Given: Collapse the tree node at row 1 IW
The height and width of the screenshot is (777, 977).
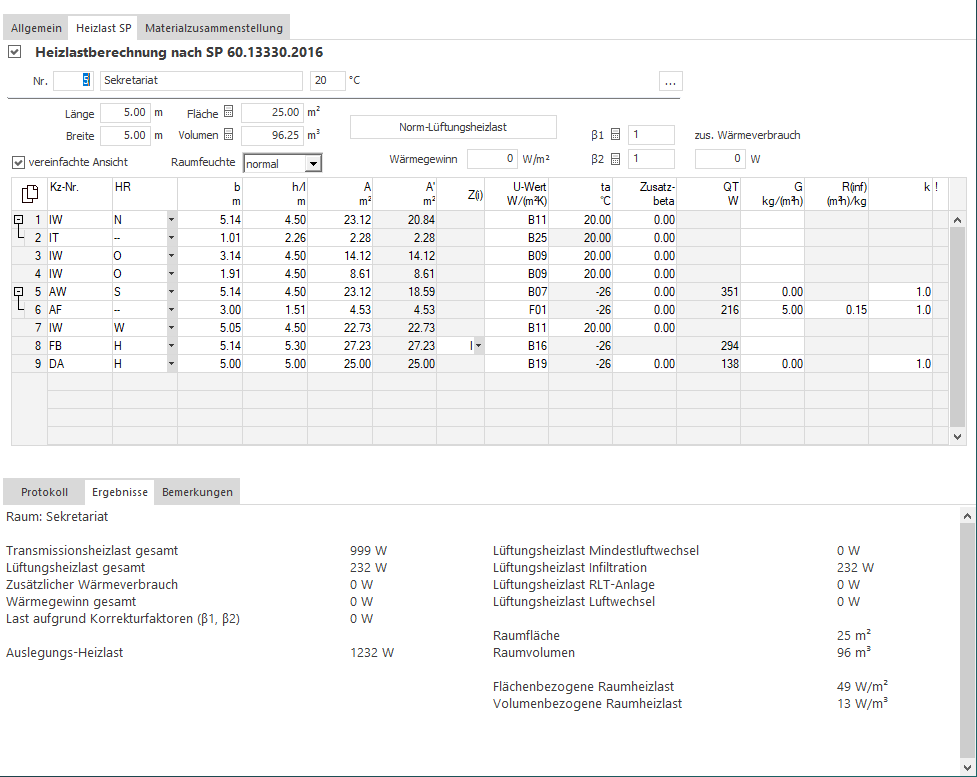Looking at the screenshot, I should click(x=19, y=219).
